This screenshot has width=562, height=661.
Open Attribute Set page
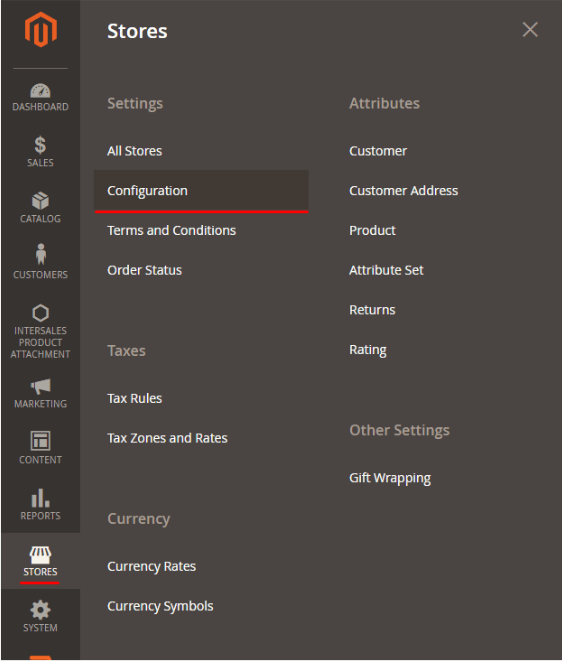point(386,270)
